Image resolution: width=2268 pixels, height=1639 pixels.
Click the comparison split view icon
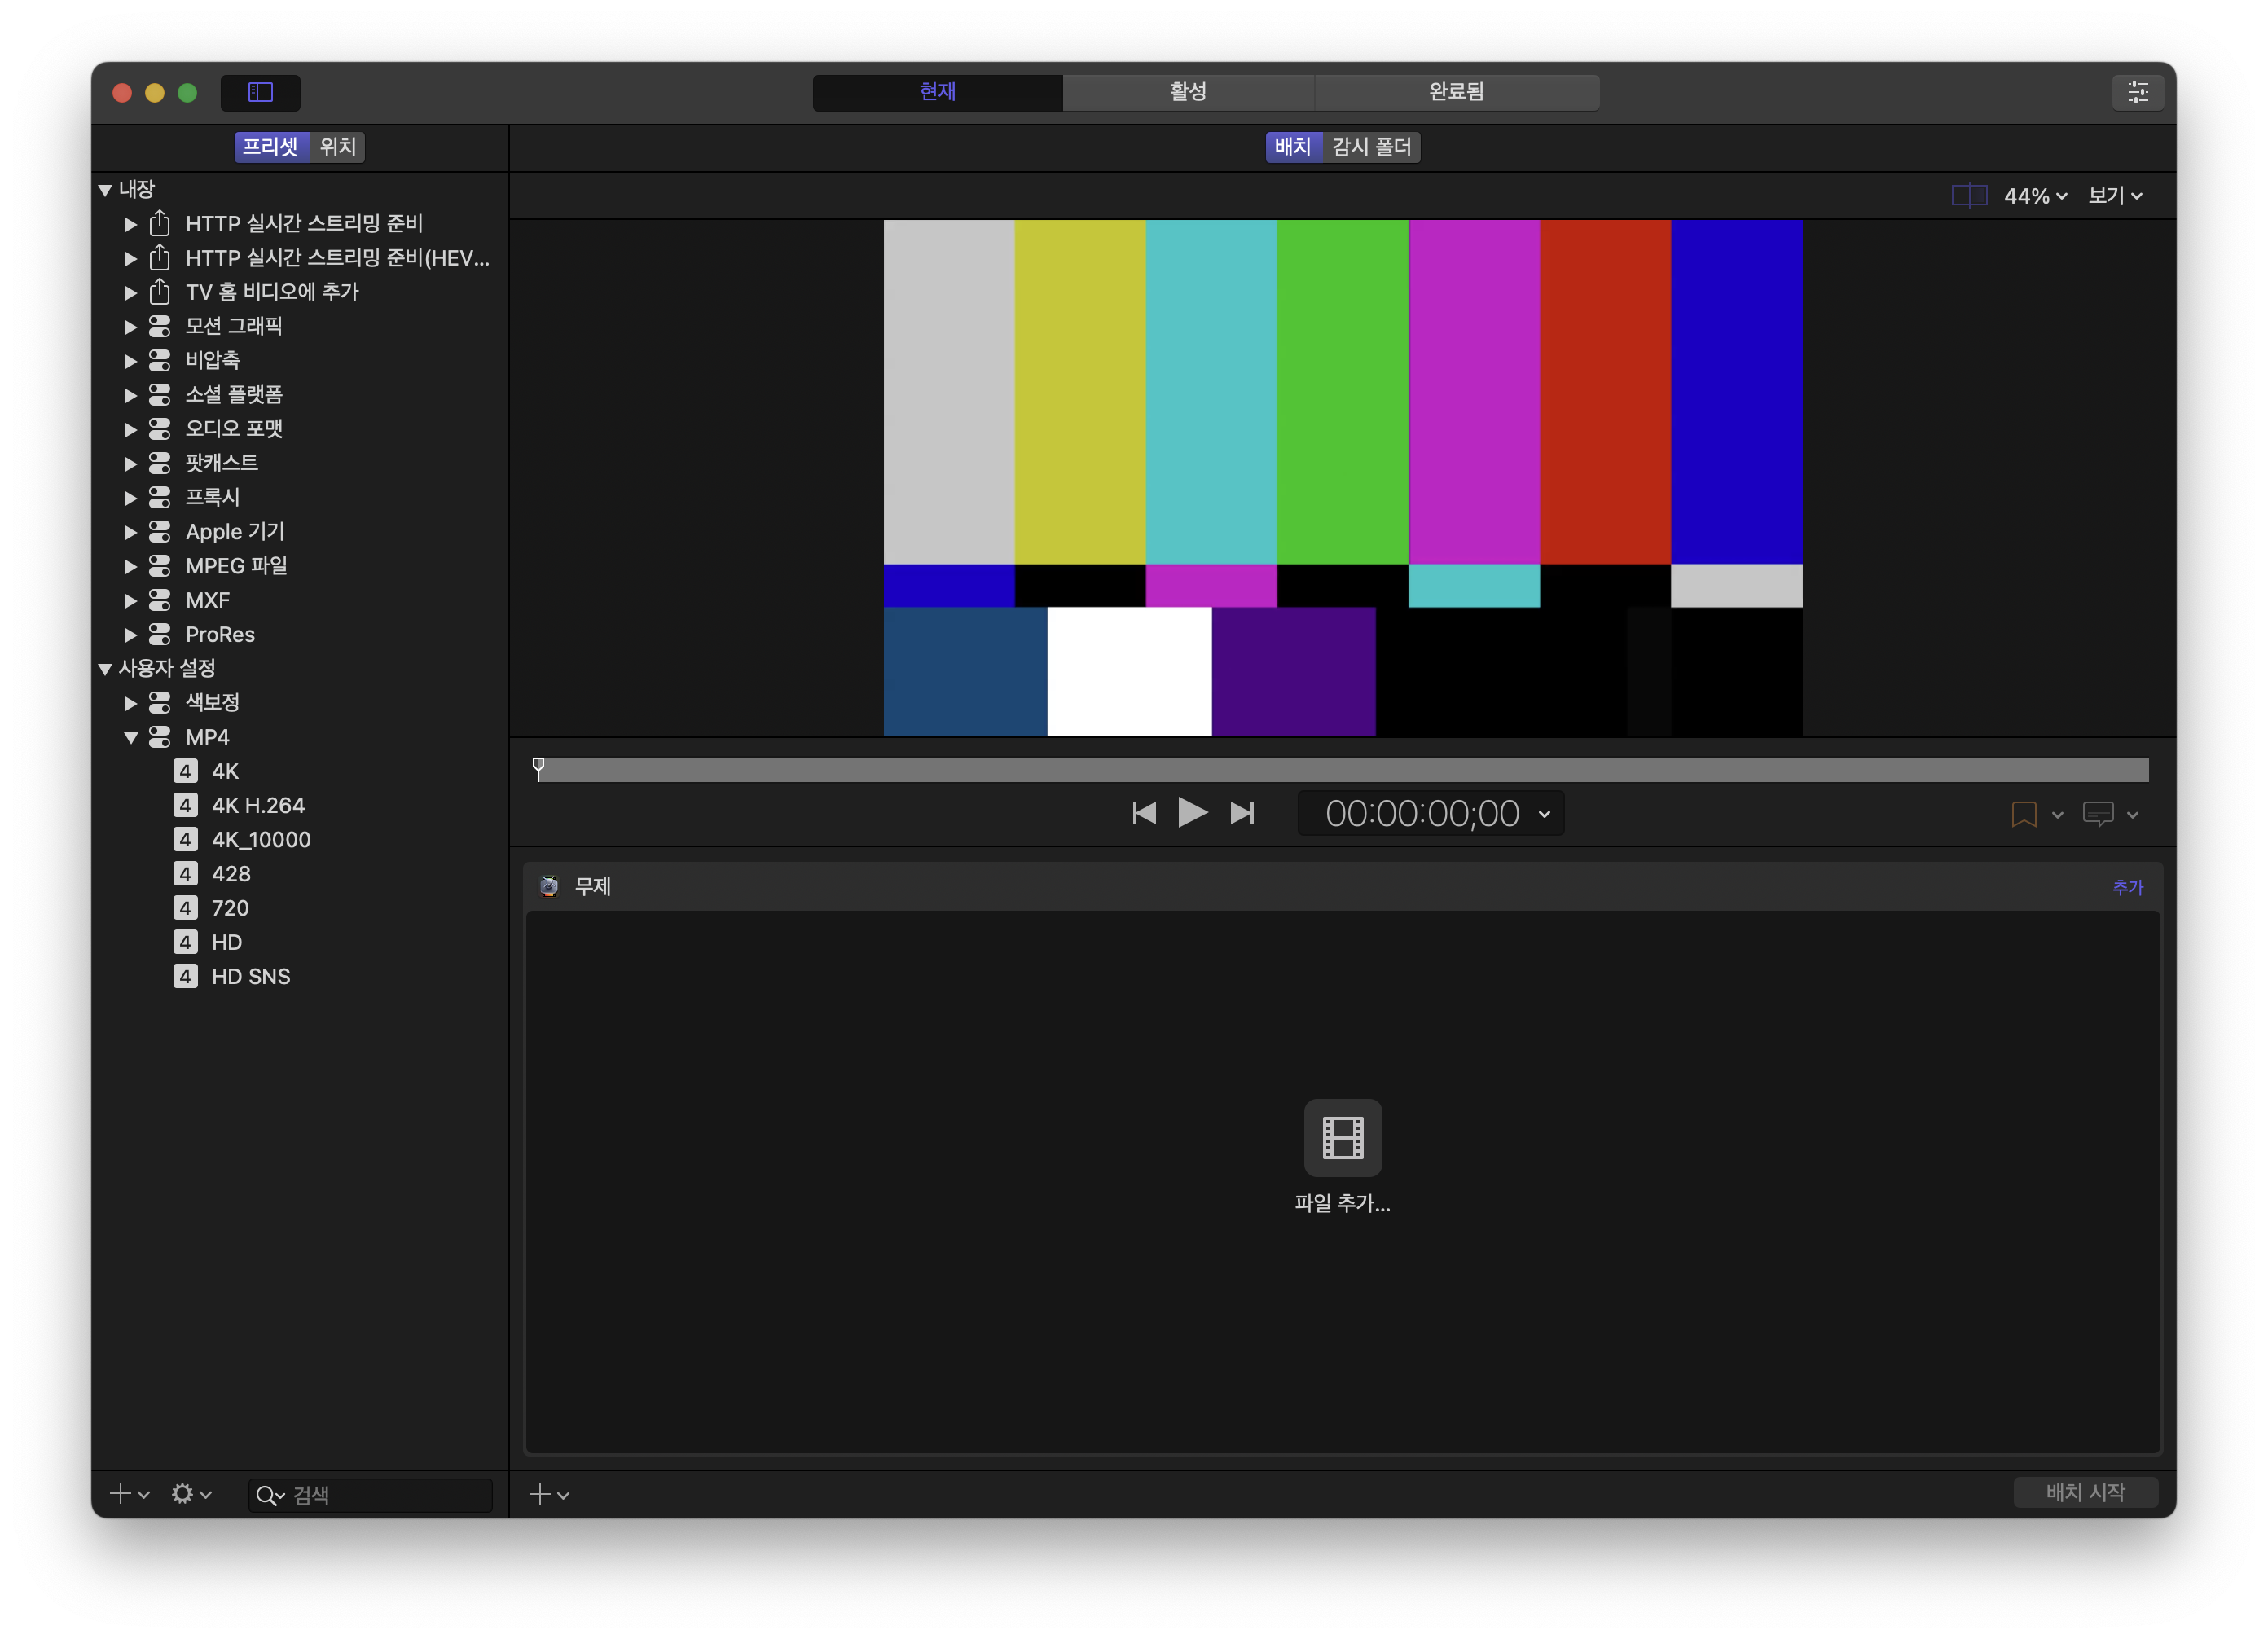1968,195
